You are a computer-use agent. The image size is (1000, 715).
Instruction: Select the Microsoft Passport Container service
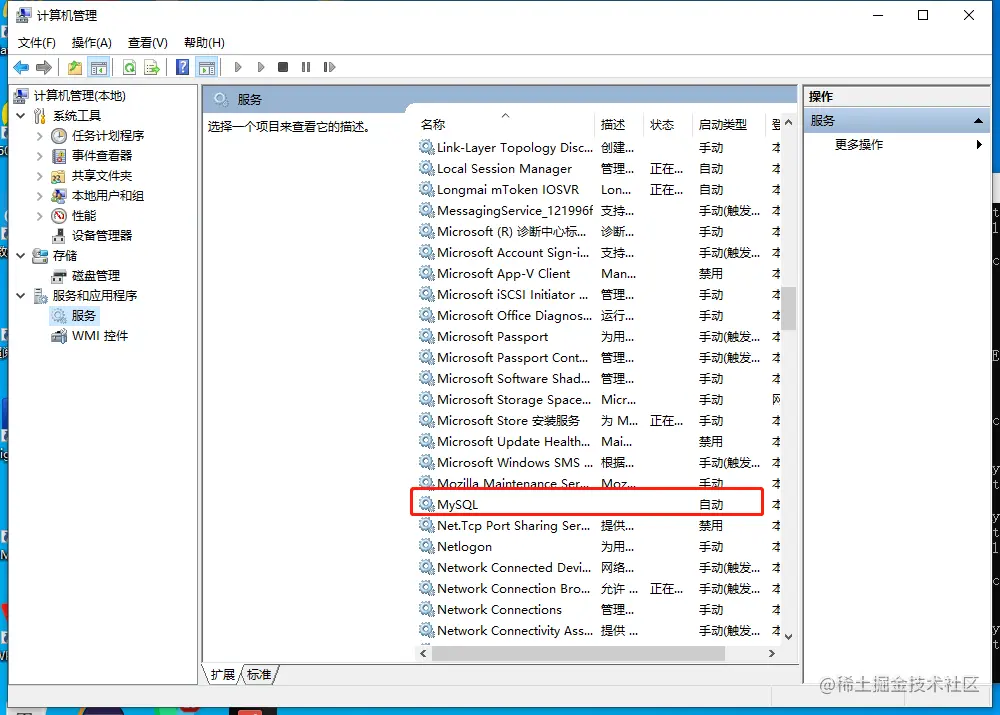(x=598, y=357)
